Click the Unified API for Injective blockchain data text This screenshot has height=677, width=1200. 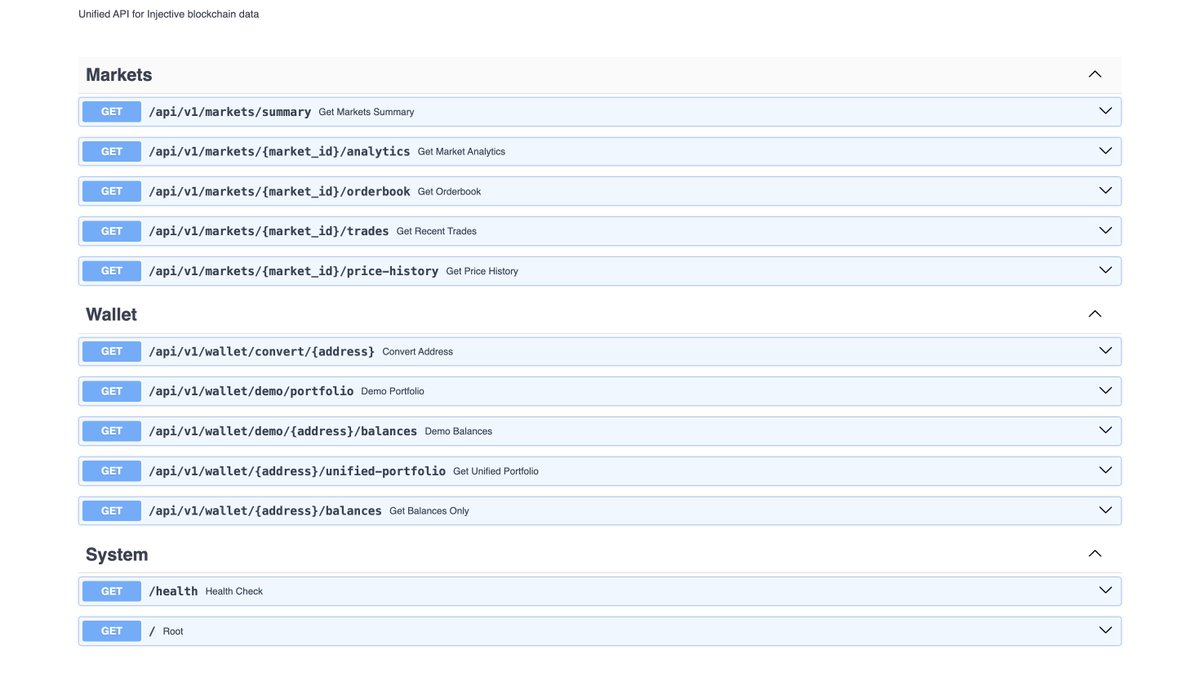(168, 11)
